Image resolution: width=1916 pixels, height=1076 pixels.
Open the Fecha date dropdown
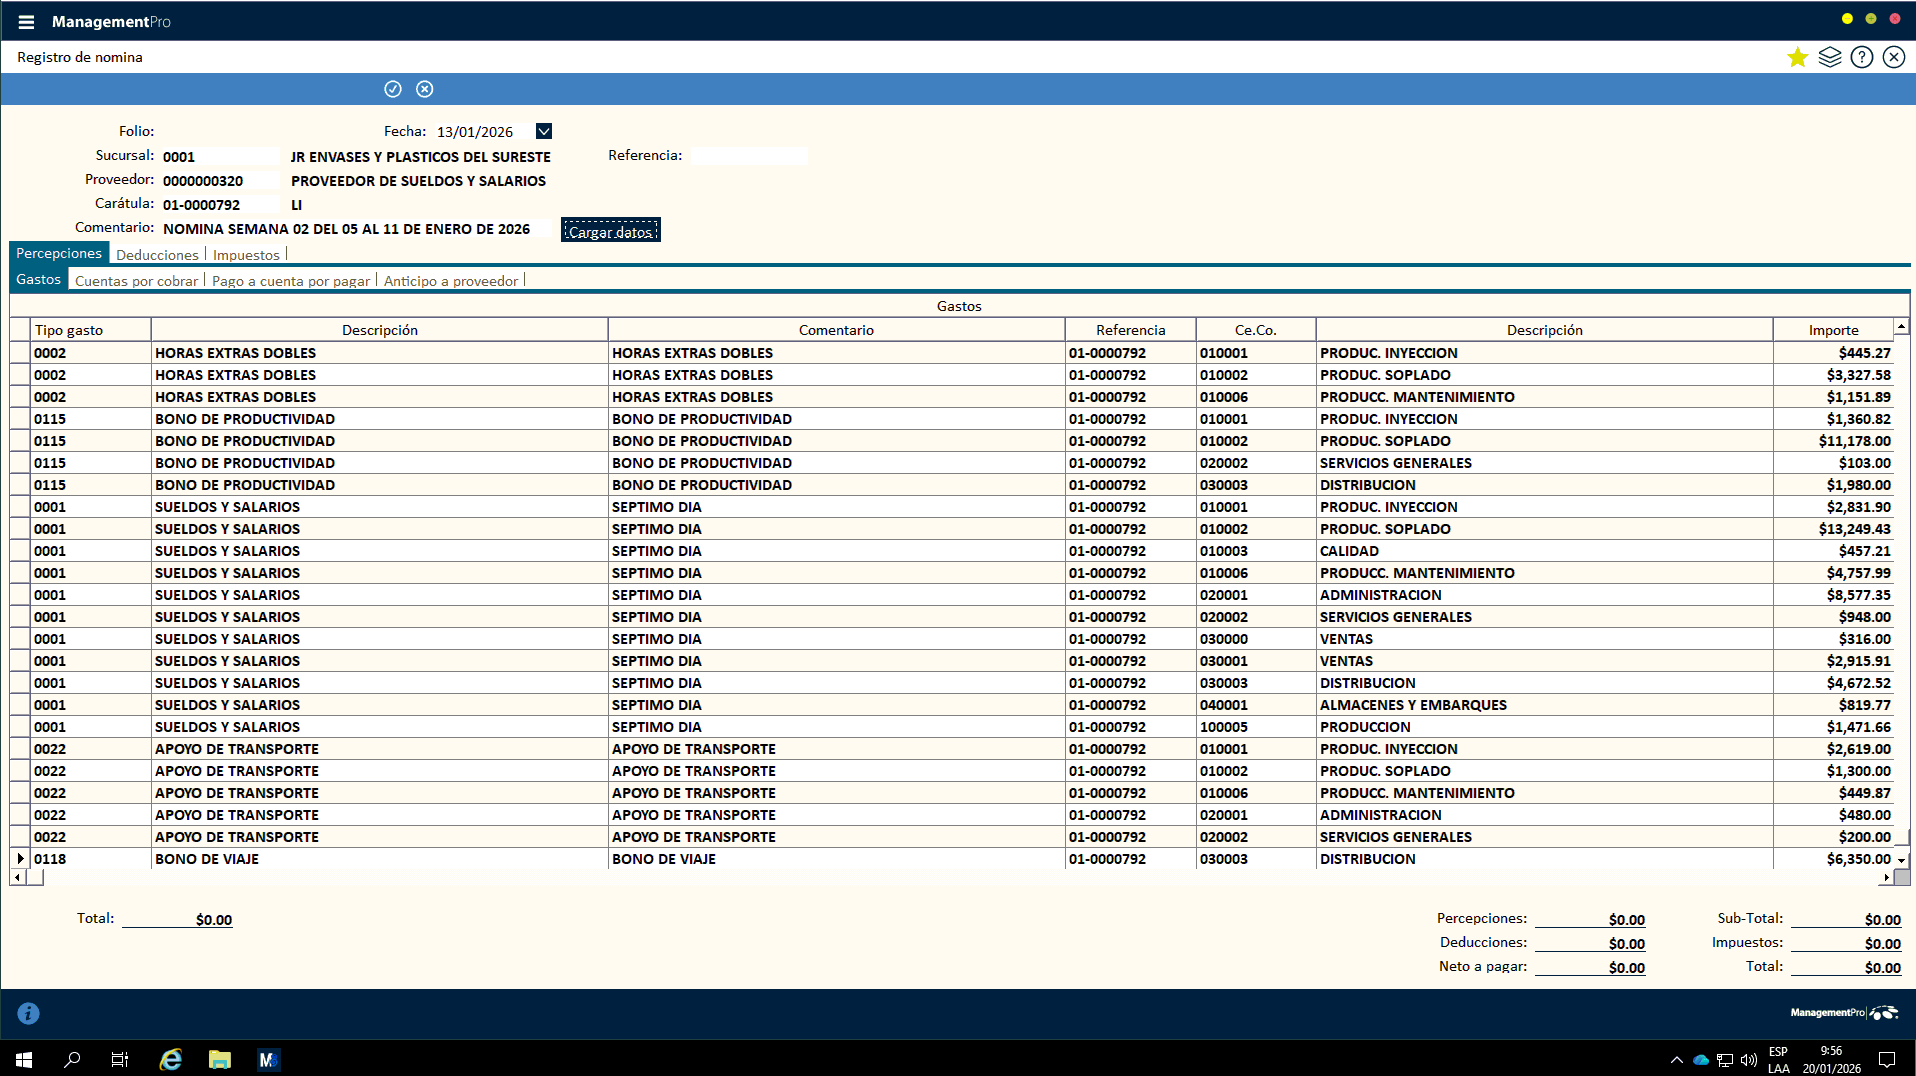pyautogui.click(x=544, y=131)
